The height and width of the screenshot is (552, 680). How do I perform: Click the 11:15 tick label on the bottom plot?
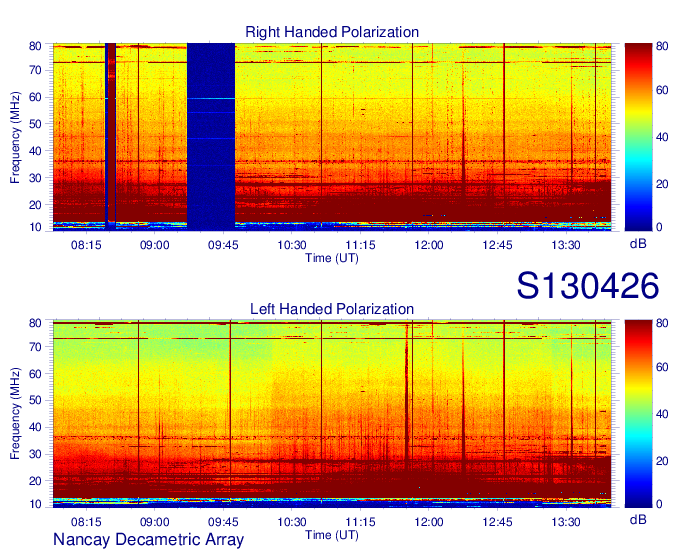coord(360,522)
